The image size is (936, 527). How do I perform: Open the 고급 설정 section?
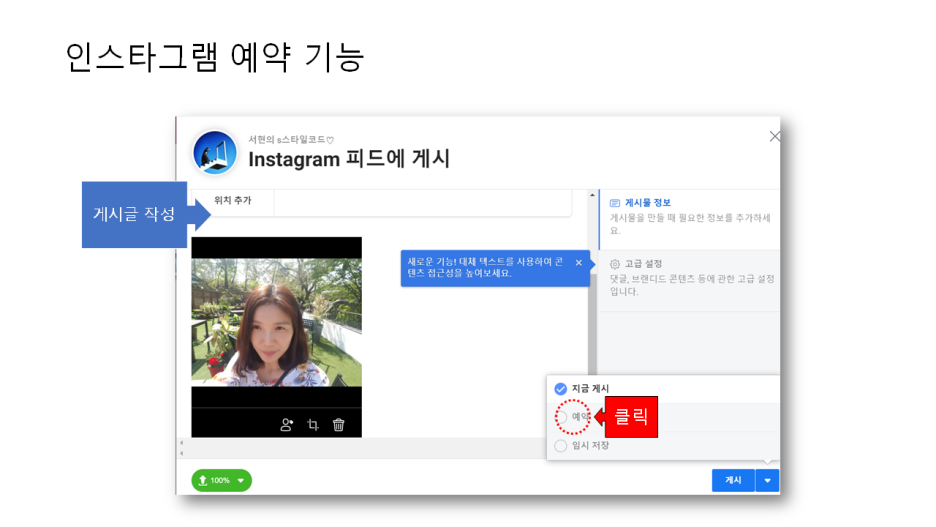click(689, 281)
